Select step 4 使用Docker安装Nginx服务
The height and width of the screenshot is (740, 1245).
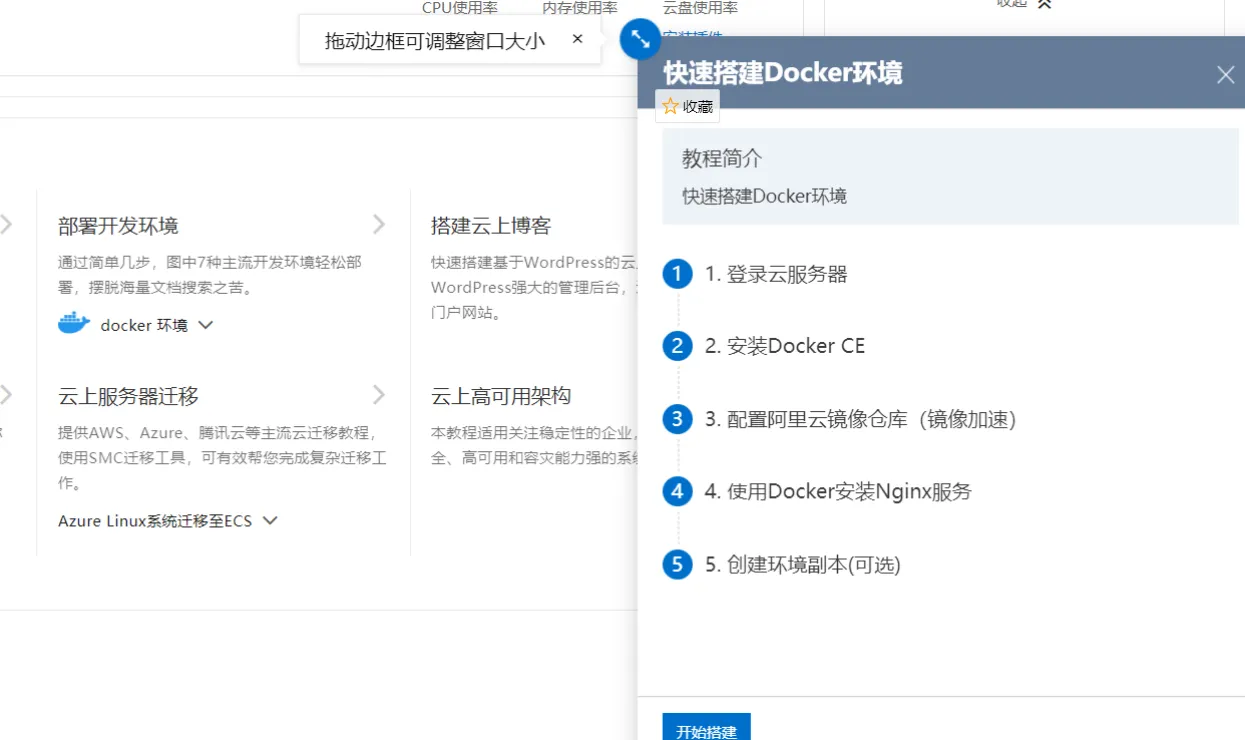[838, 491]
